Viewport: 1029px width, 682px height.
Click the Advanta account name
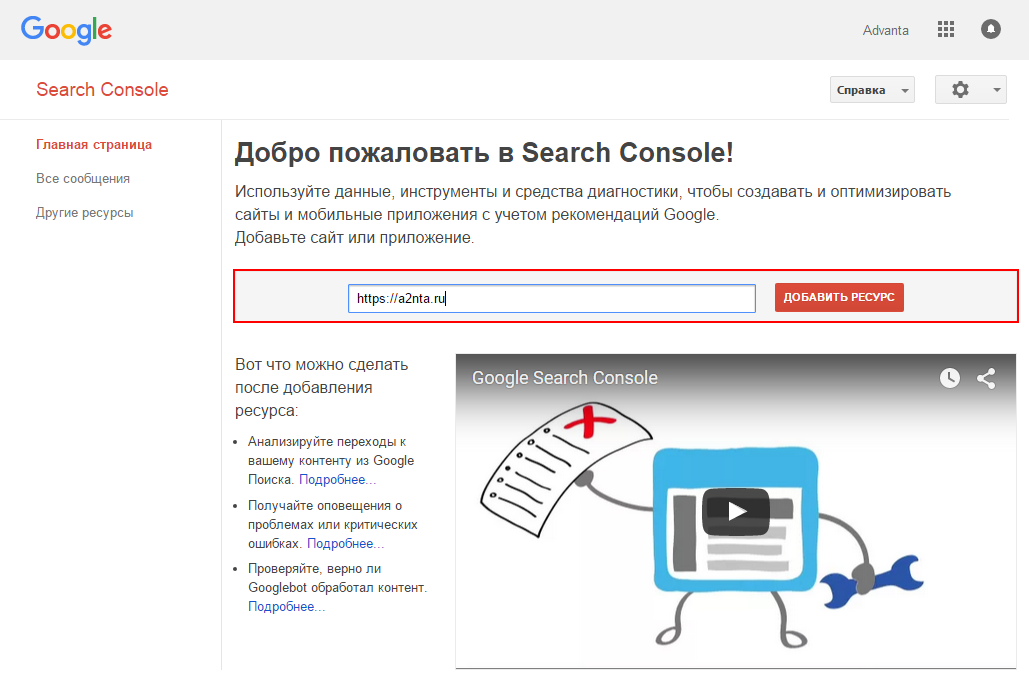click(x=885, y=30)
